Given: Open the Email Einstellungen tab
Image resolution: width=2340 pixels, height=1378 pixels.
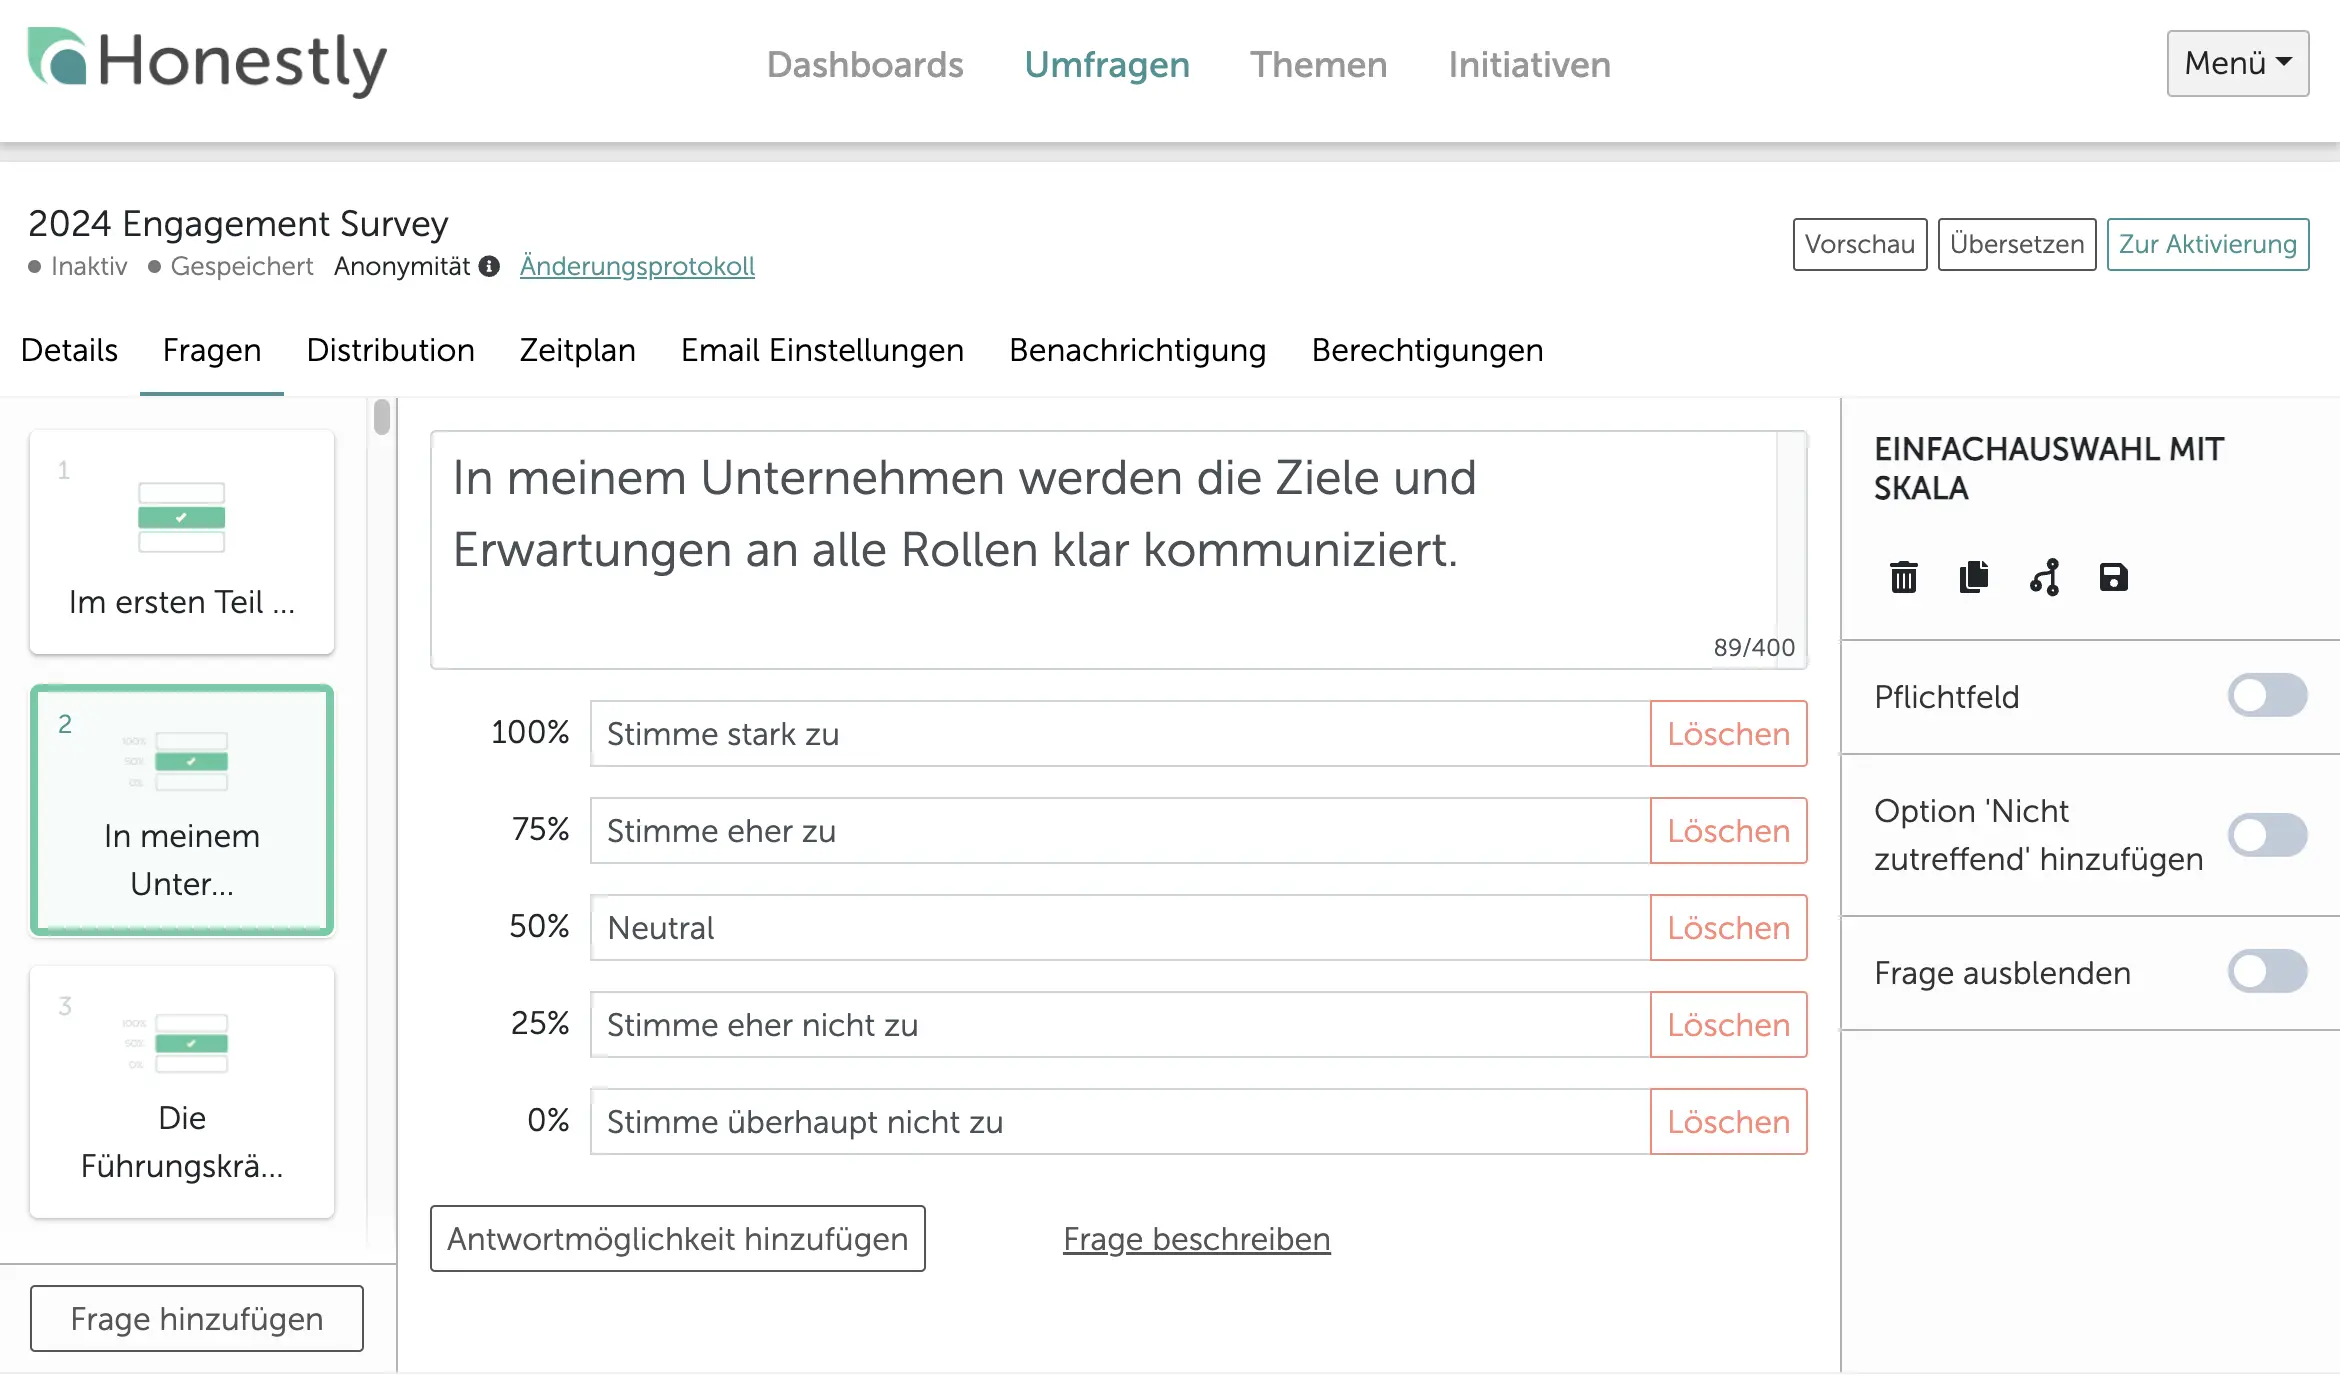Looking at the screenshot, I should point(821,350).
